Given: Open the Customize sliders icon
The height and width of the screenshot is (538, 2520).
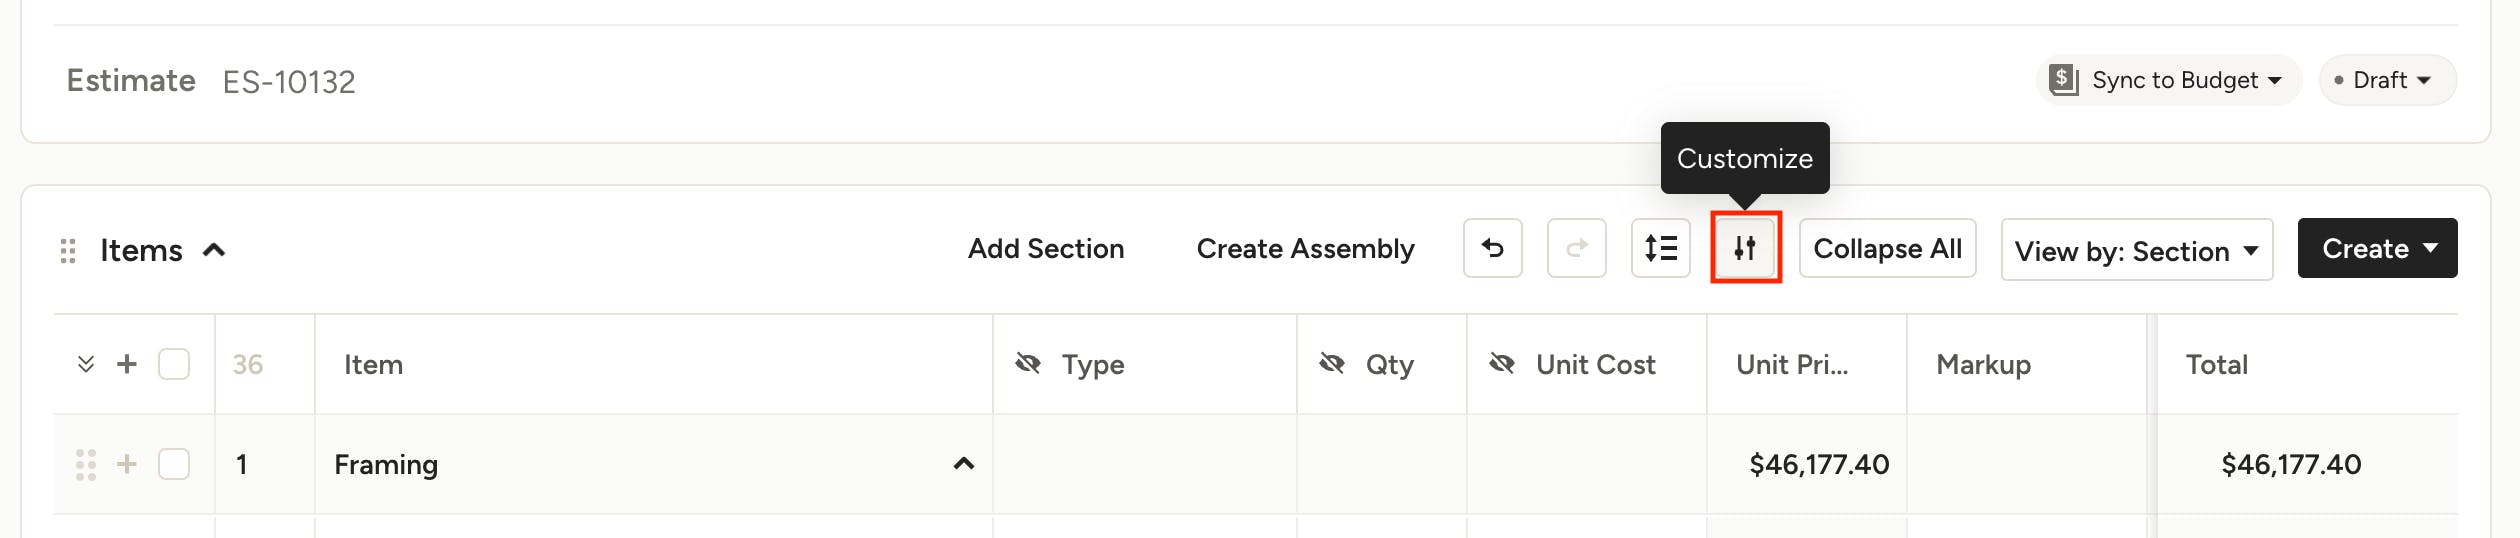Looking at the screenshot, I should [x=1745, y=248].
